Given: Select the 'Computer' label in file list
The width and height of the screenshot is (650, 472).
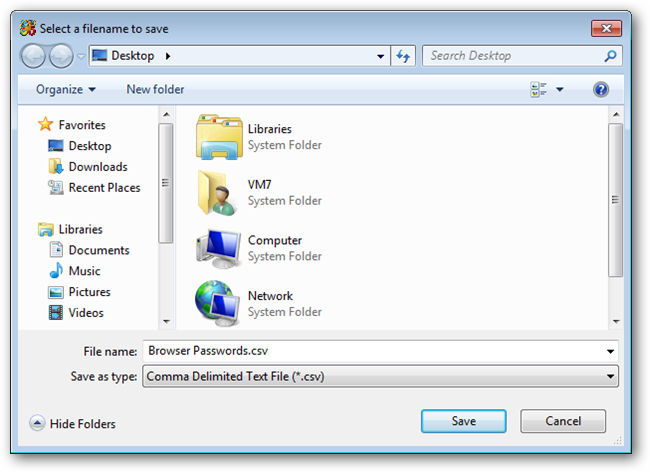Looking at the screenshot, I should coord(275,240).
